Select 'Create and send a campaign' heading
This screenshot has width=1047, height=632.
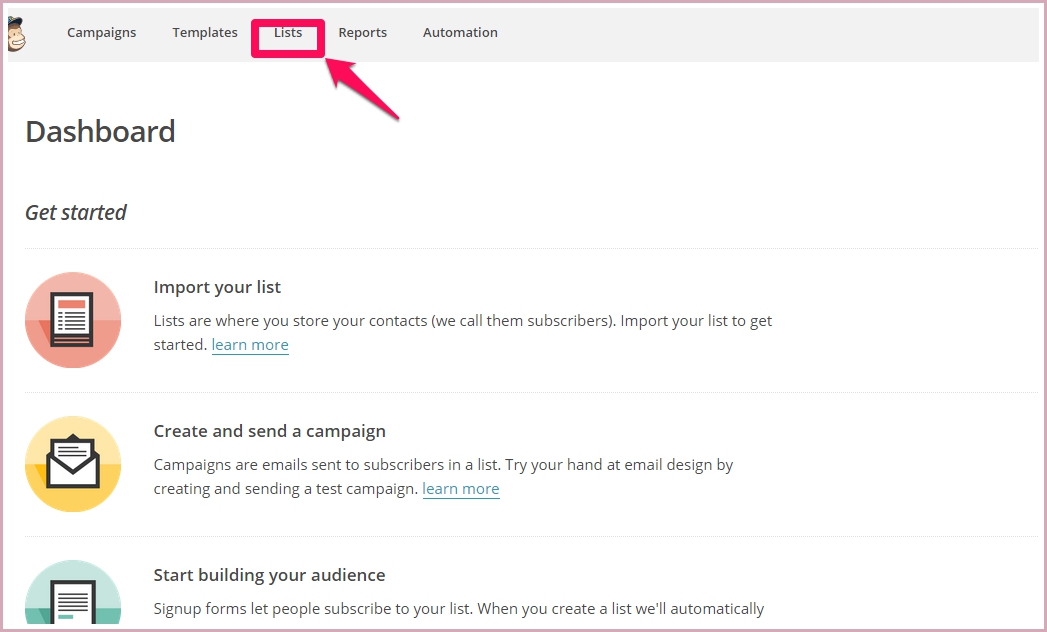[269, 432]
